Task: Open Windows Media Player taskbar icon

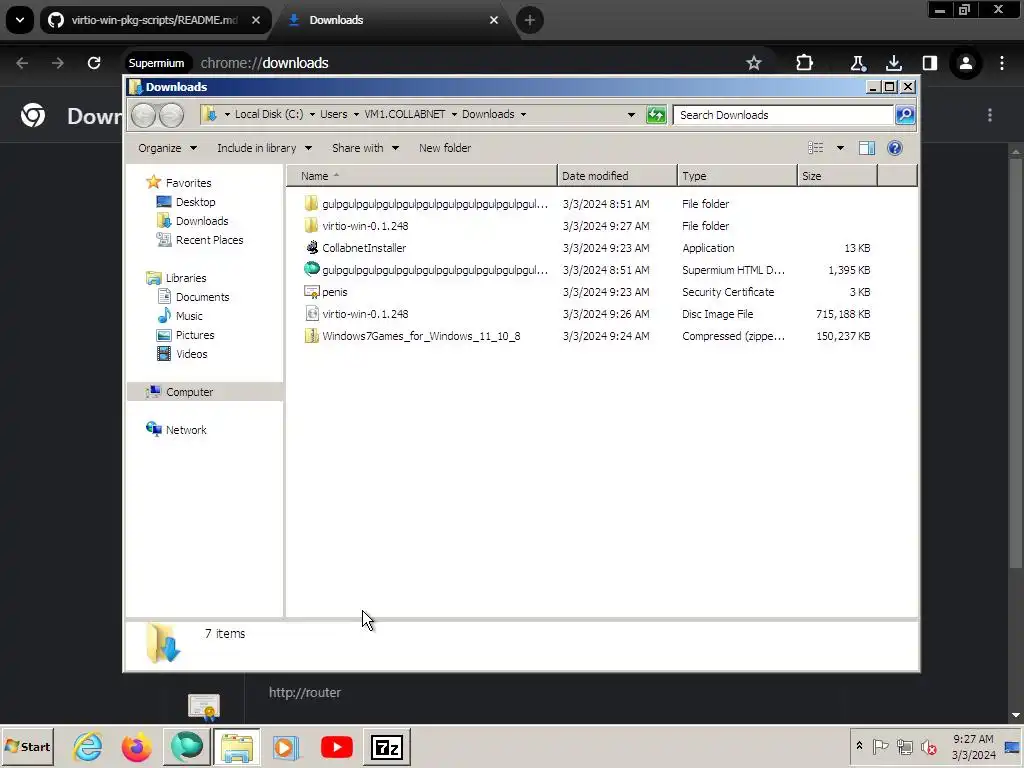Action: (285, 747)
